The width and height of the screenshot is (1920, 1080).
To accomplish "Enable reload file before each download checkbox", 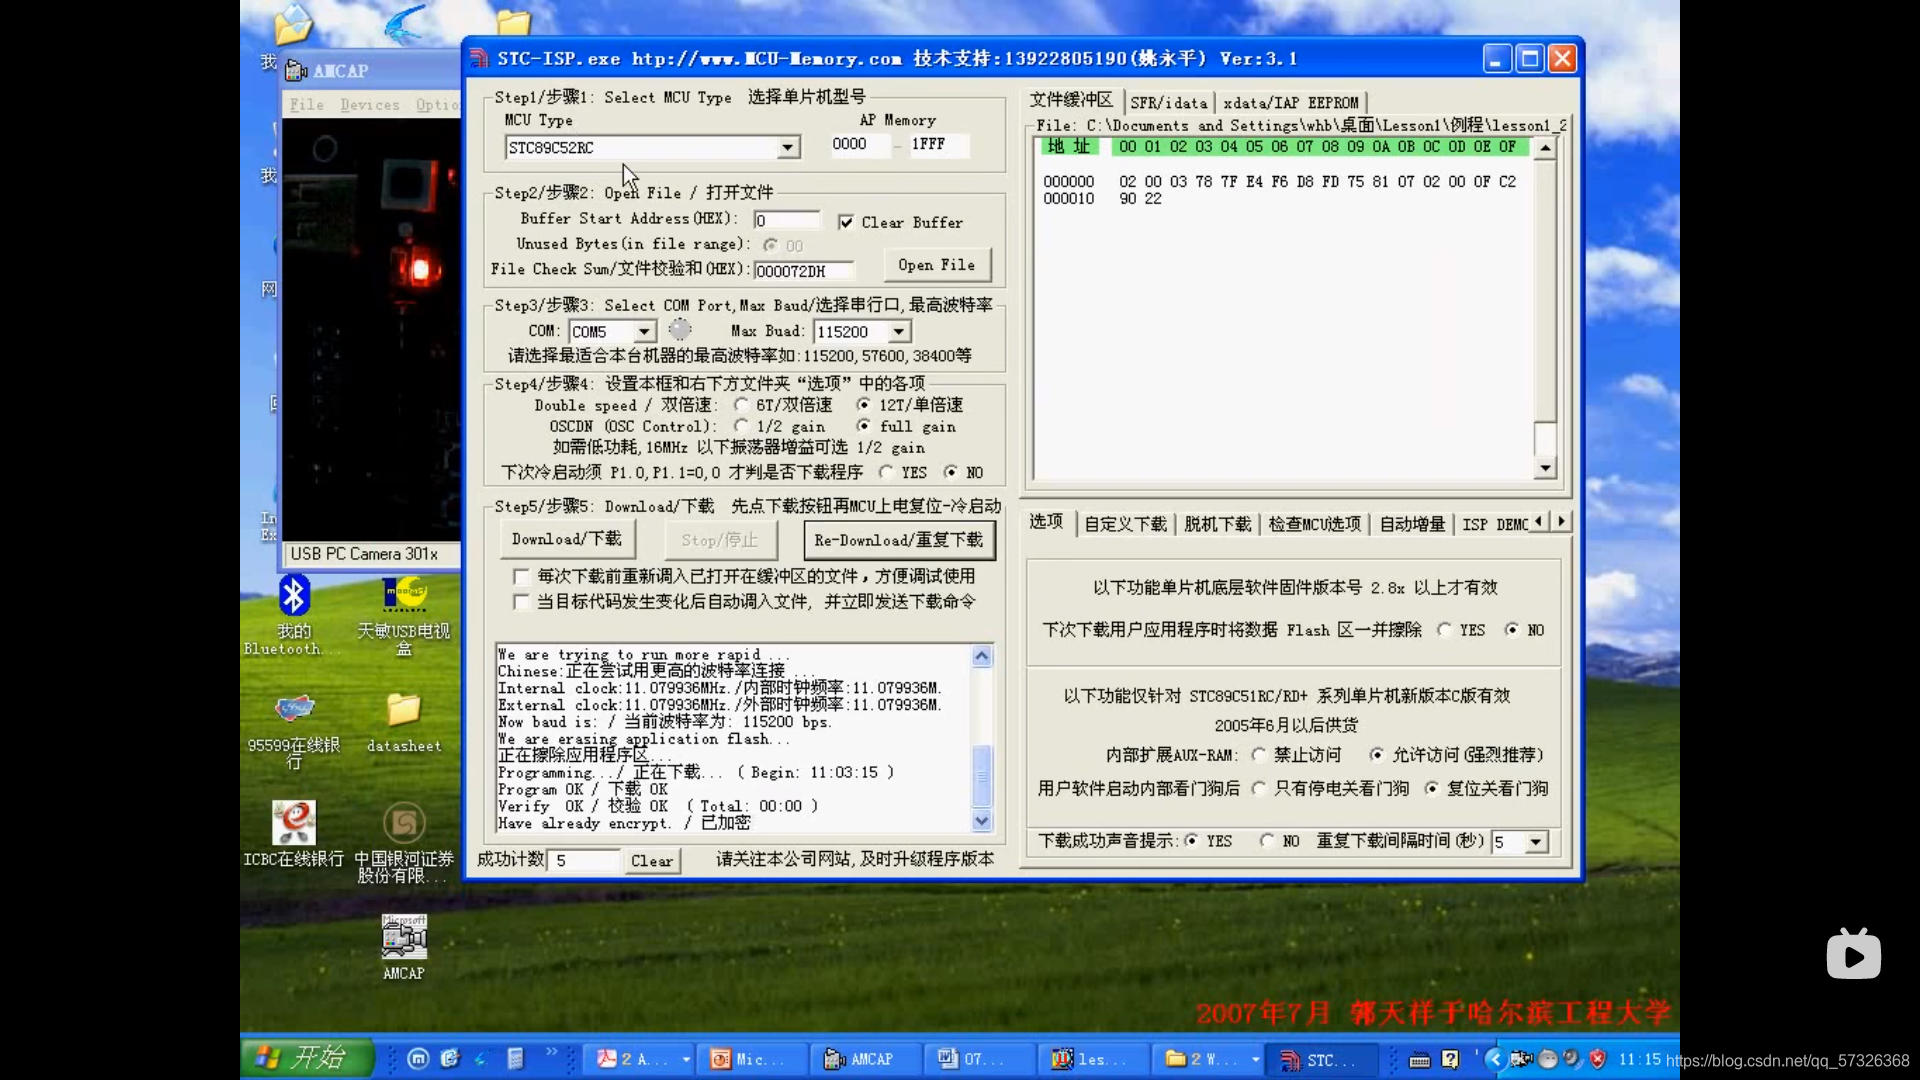I will click(x=520, y=576).
